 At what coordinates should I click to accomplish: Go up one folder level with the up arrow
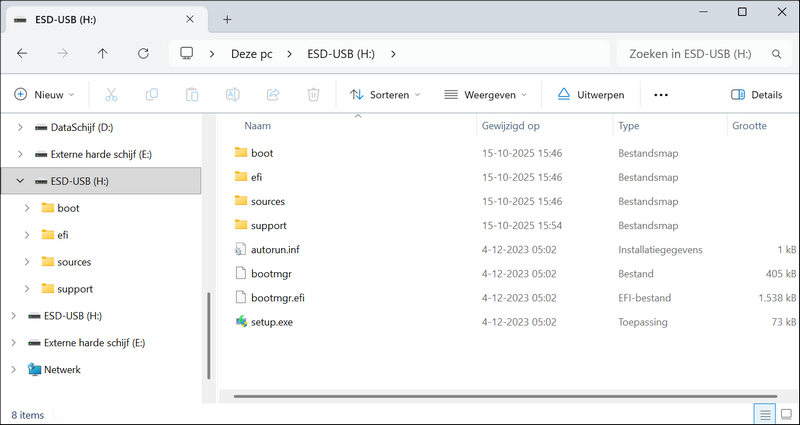[x=102, y=54]
